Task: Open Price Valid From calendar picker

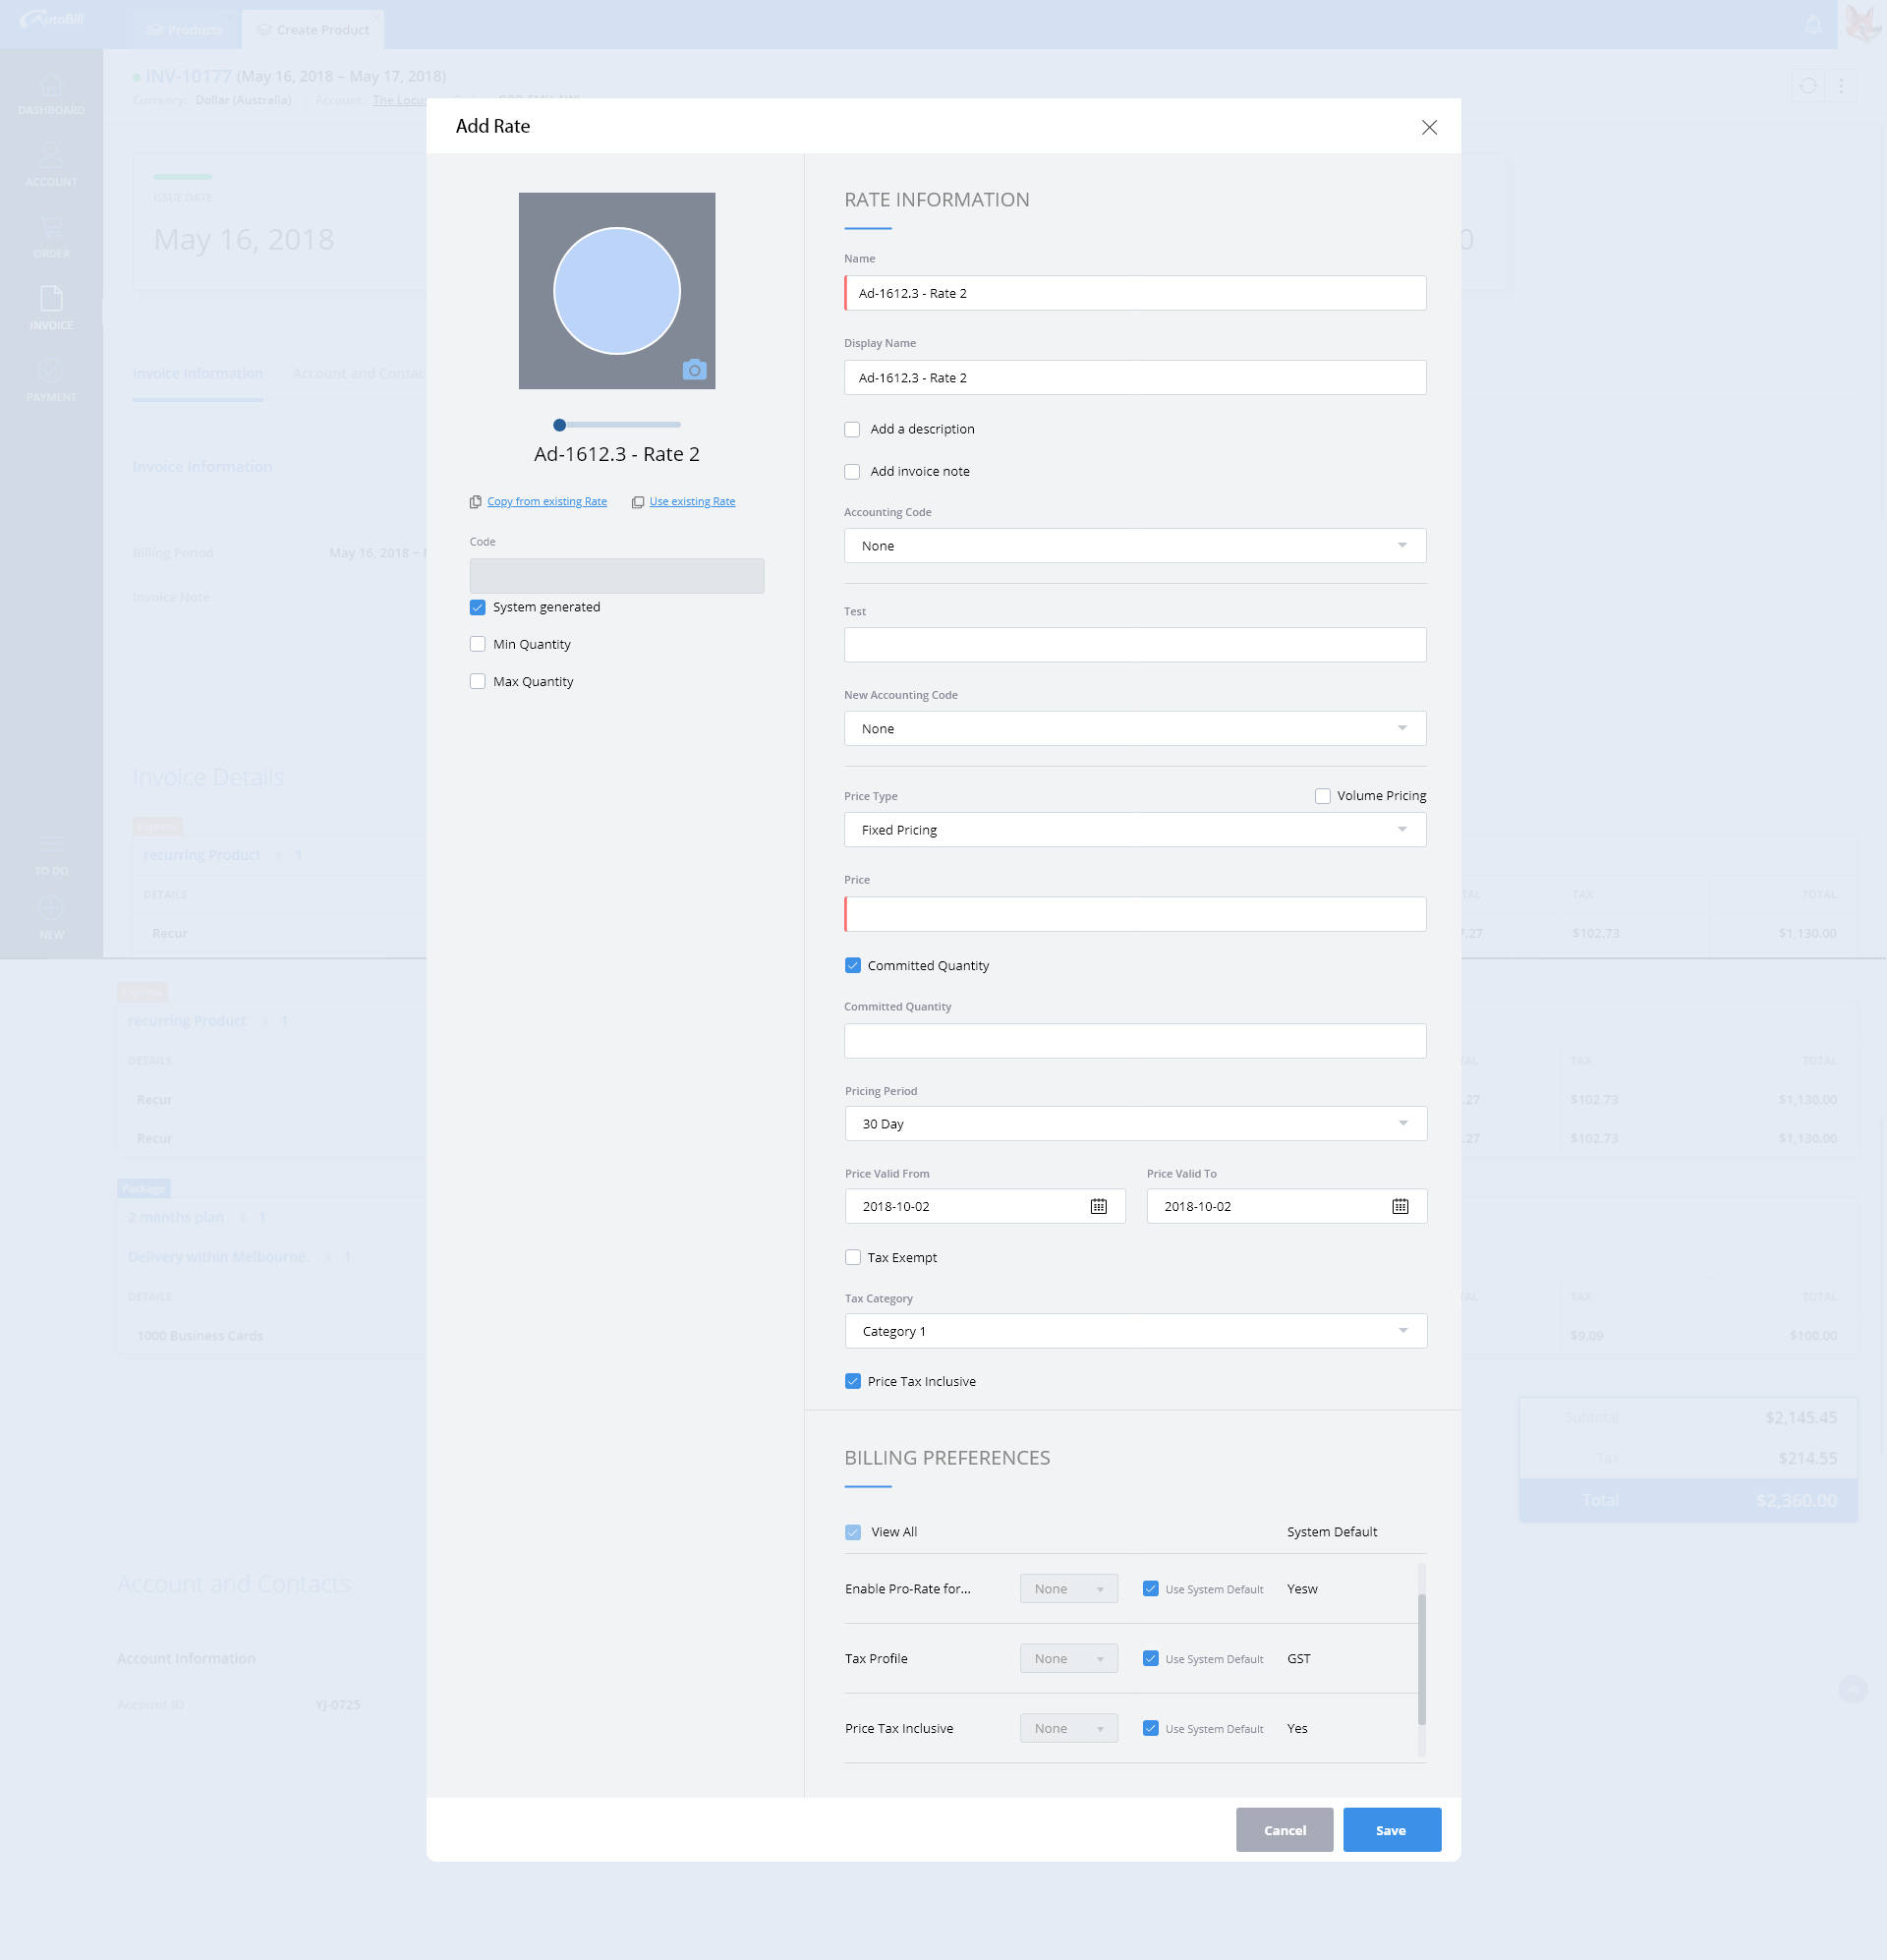Action: (x=1098, y=1206)
